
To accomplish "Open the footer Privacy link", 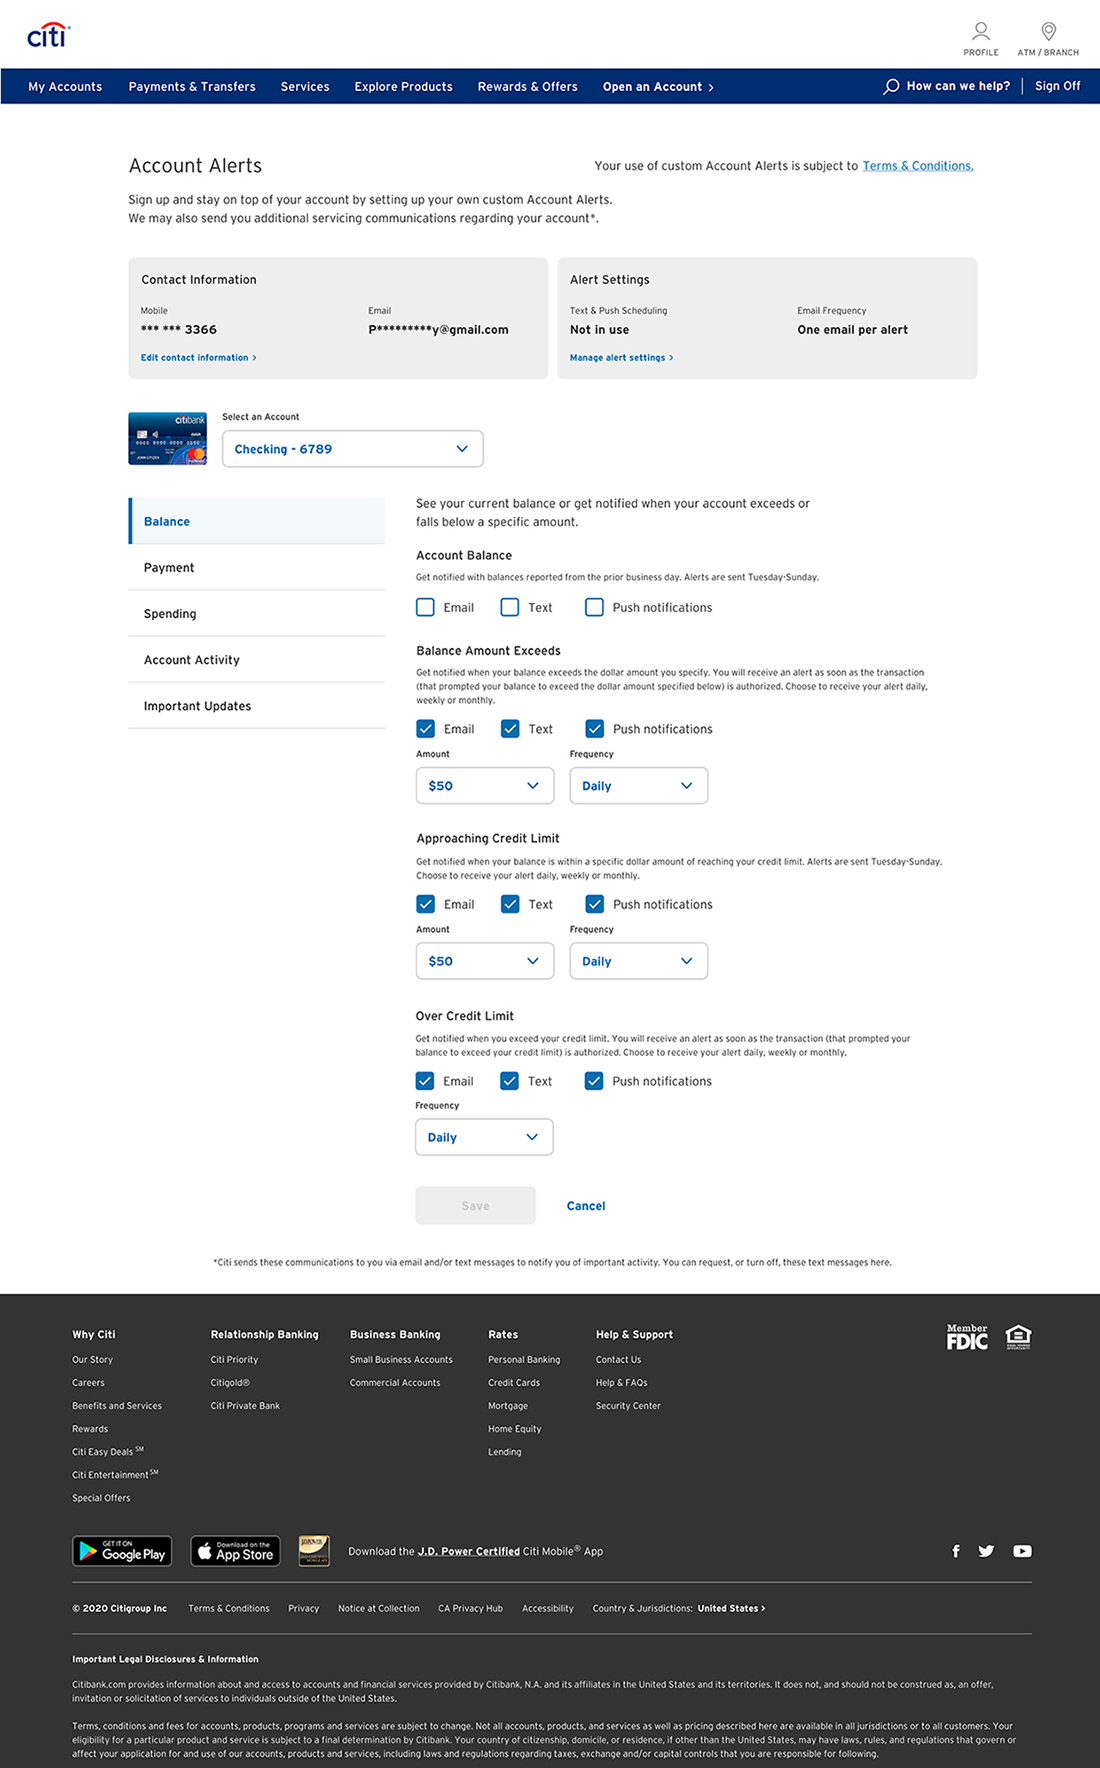I will click(304, 1608).
